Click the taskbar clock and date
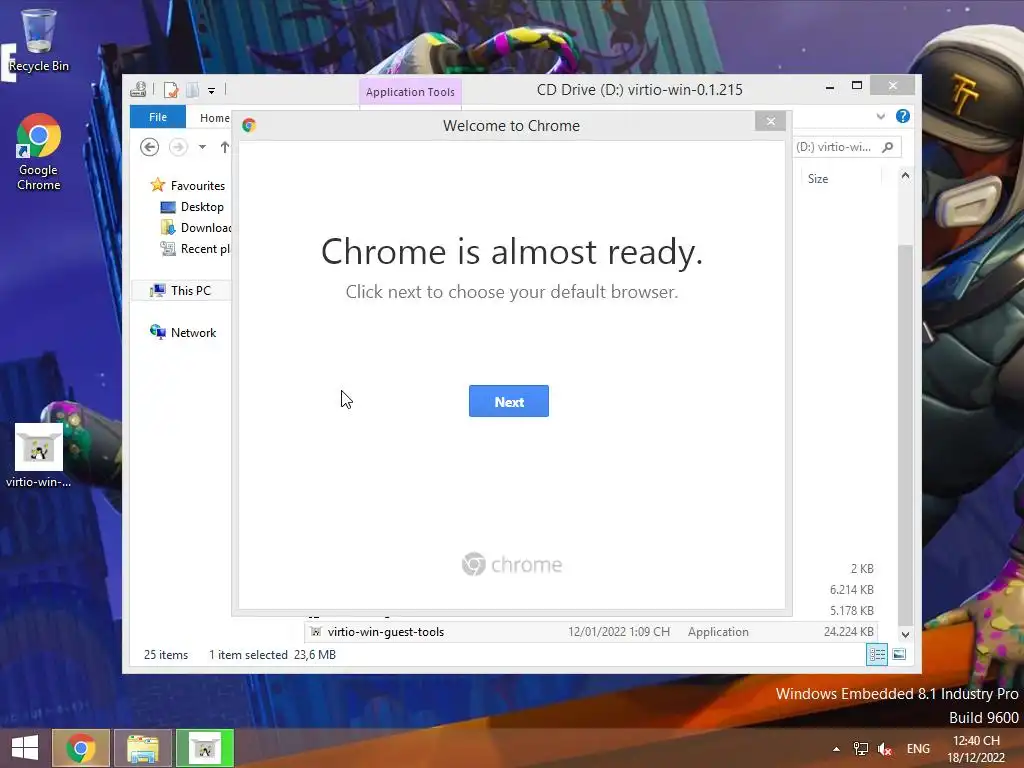This screenshot has width=1024, height=768. (x=976, y=749)
